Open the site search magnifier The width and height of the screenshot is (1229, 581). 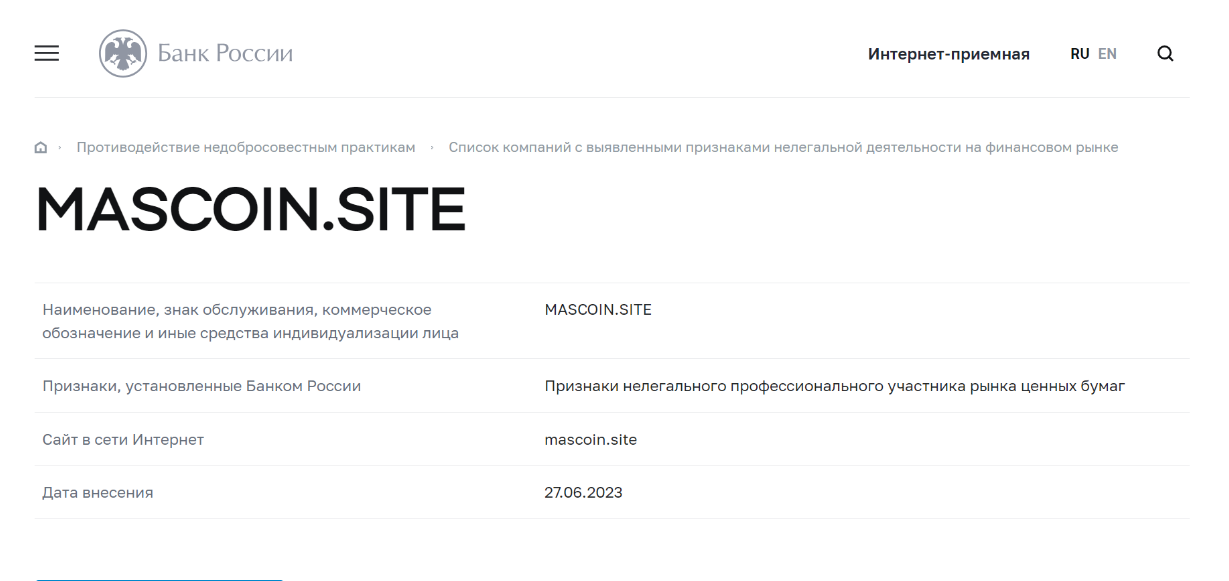point(1165,53)
